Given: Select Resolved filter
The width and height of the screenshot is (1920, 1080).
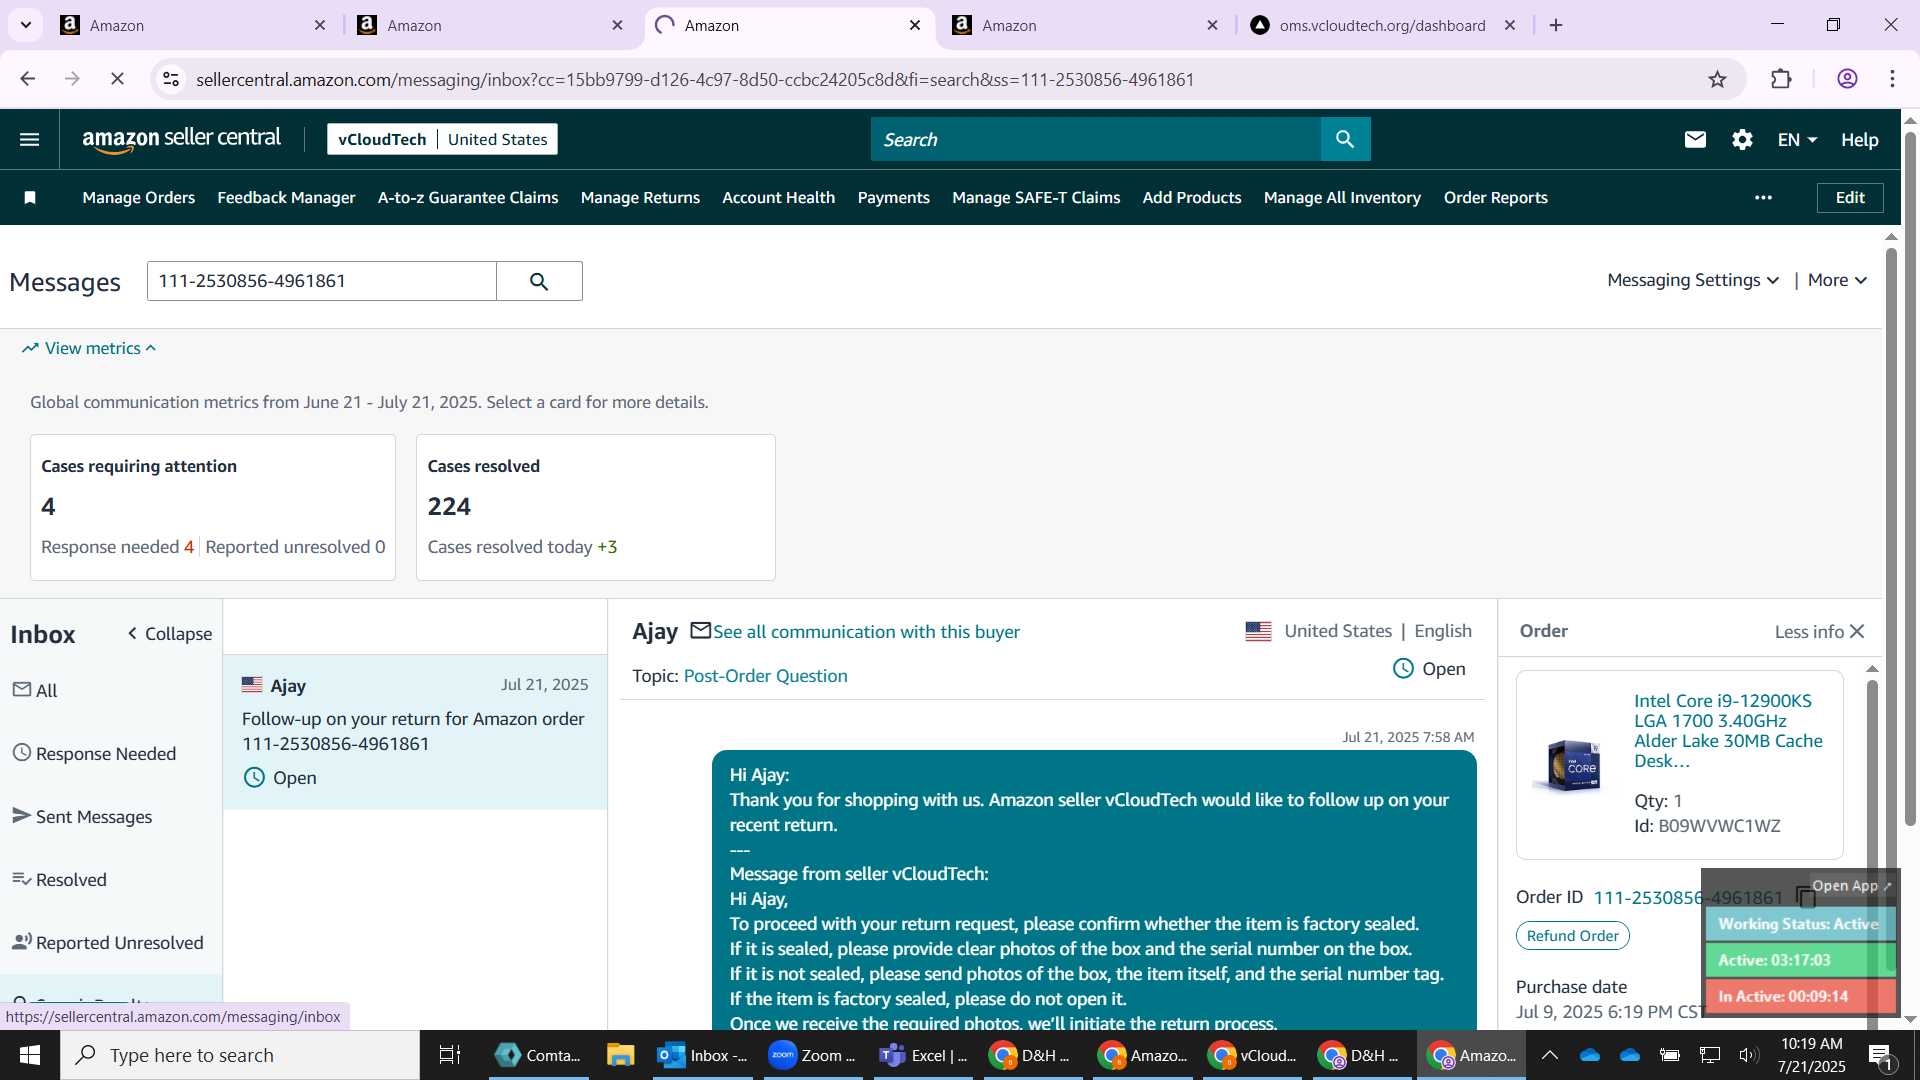Looking at the screenshot, I should coord(60,879).
